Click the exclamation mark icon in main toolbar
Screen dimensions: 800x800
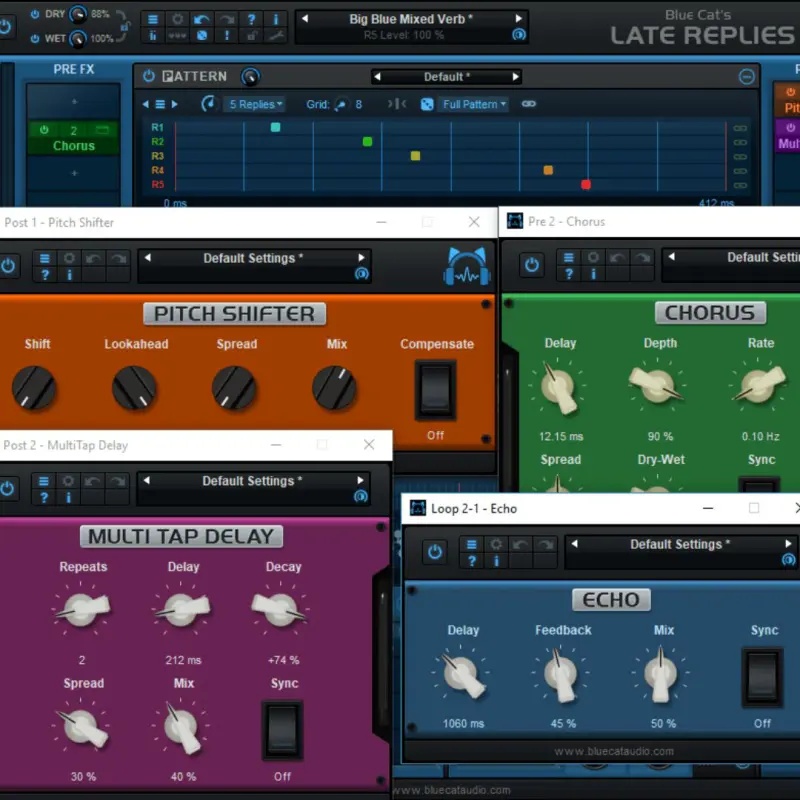click(227, 35)
